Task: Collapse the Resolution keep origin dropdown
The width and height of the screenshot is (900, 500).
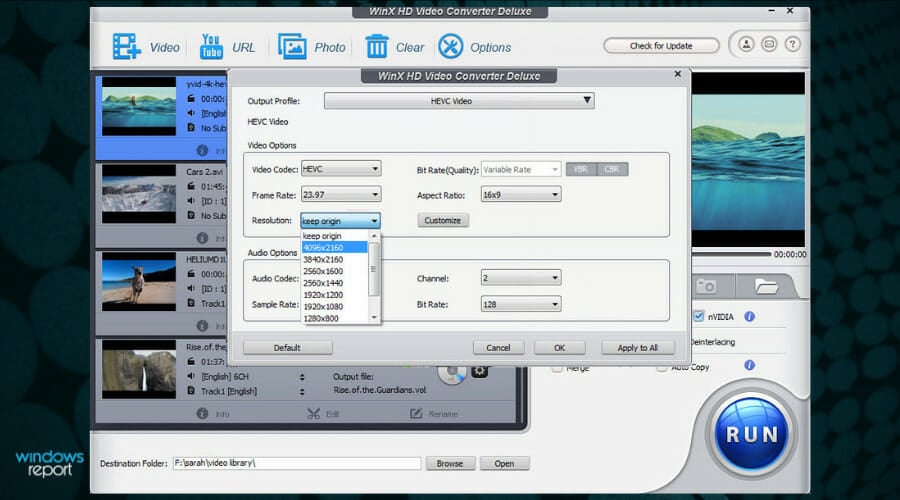Action: tap(340, 221)
